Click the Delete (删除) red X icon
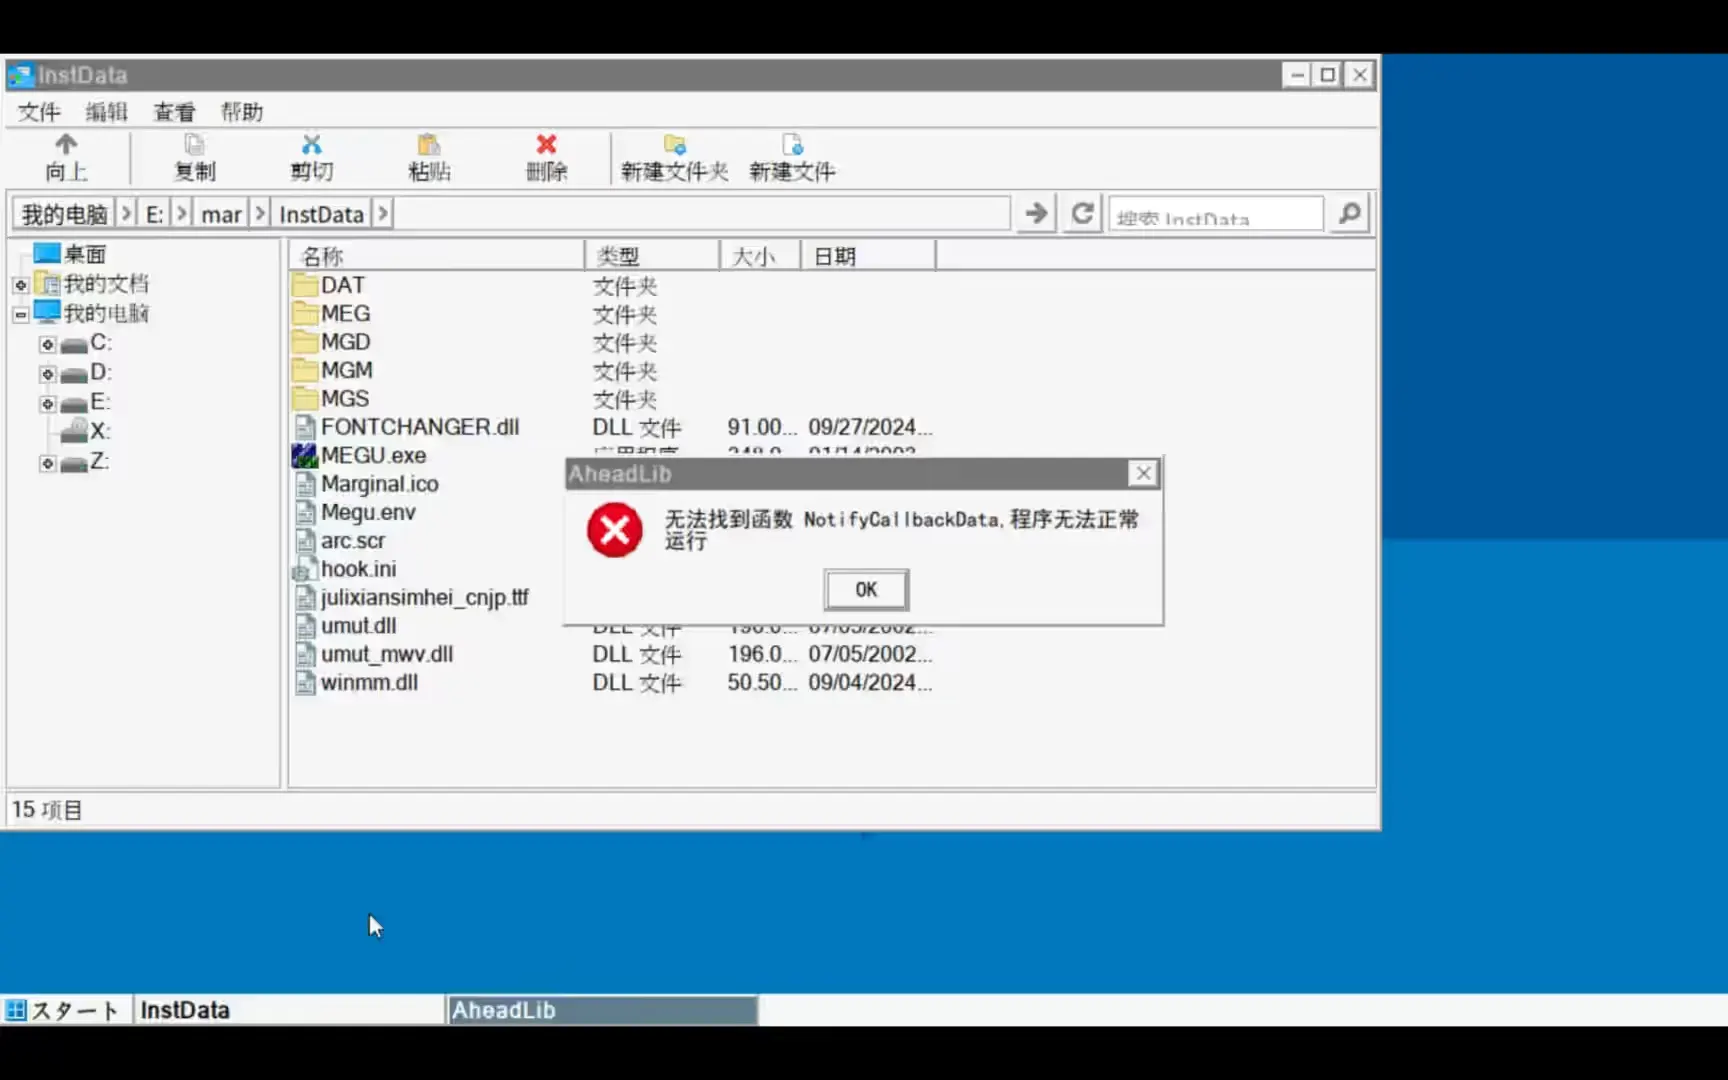Screen dimensions: 1728x1080 (546, 145)
